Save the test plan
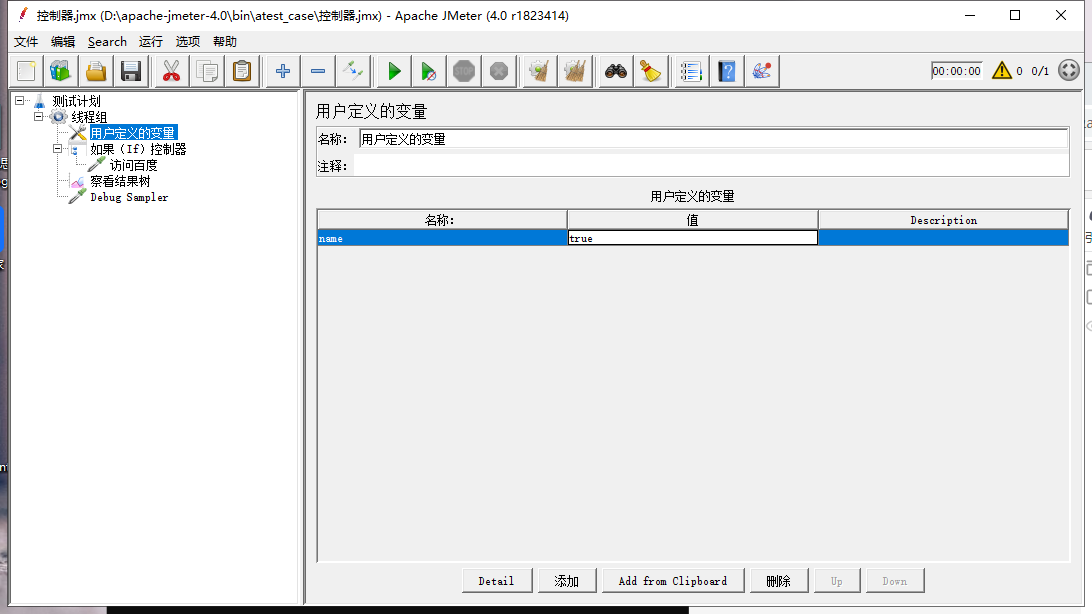Image resolution: width=1092 pixels, height=614 pixels. (131, 71)
